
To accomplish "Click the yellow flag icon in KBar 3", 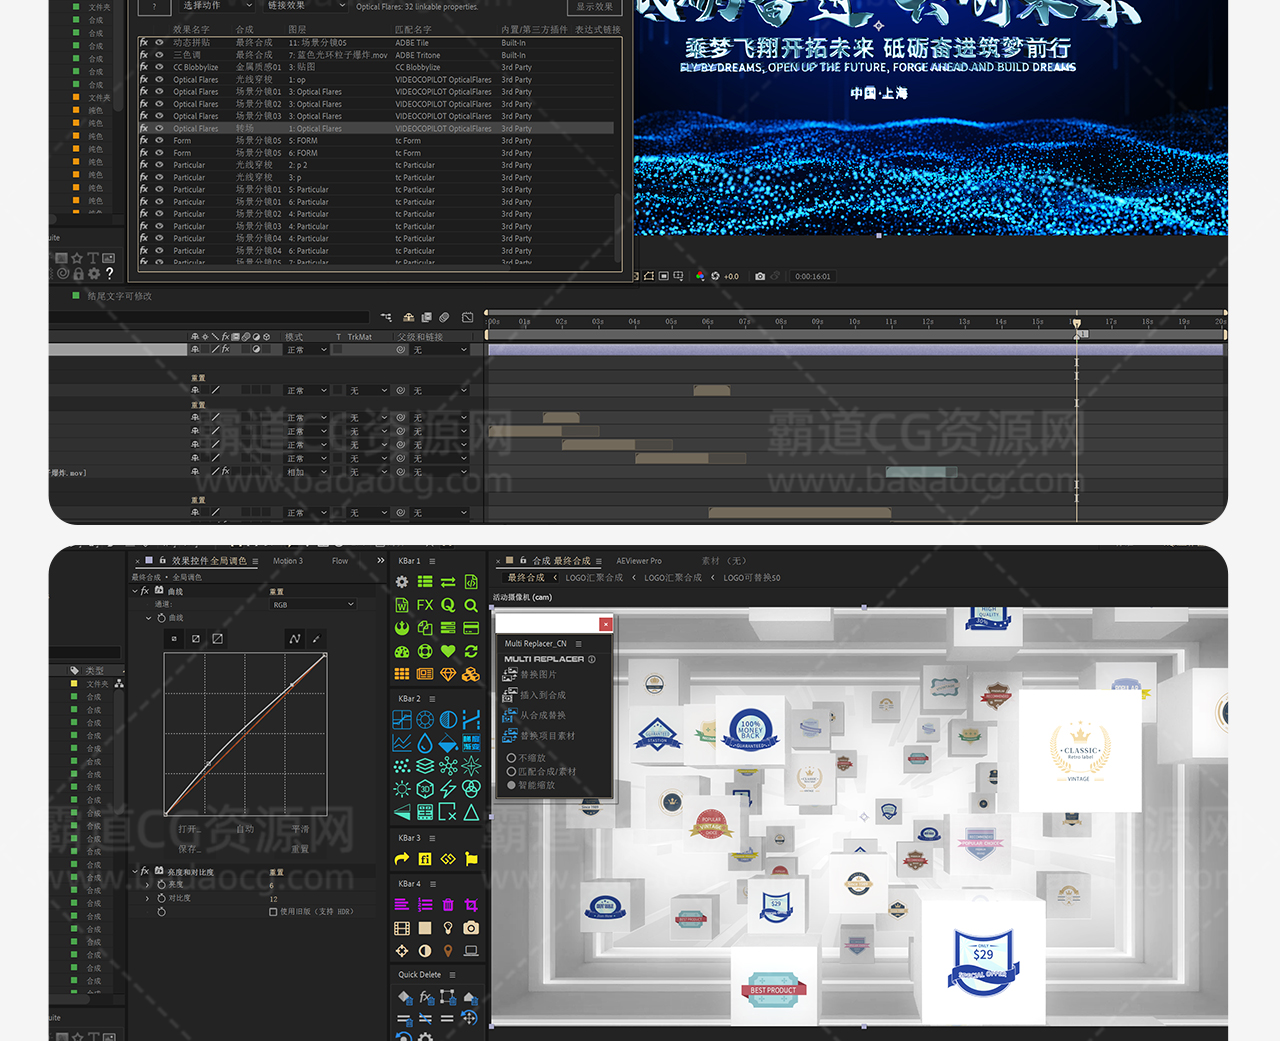I will 471,858.
